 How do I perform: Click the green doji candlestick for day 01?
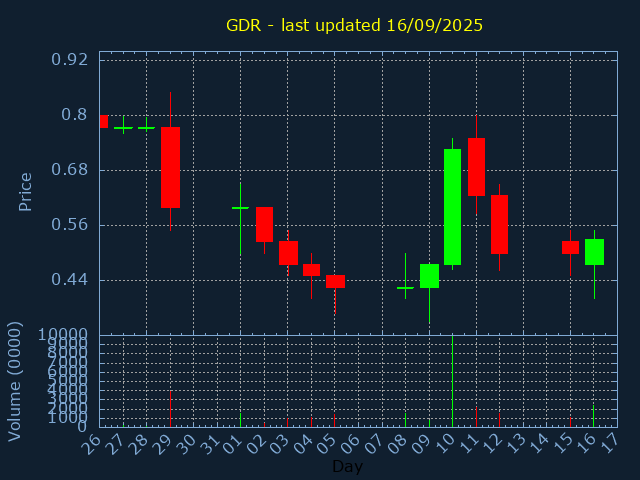[240, 208]
